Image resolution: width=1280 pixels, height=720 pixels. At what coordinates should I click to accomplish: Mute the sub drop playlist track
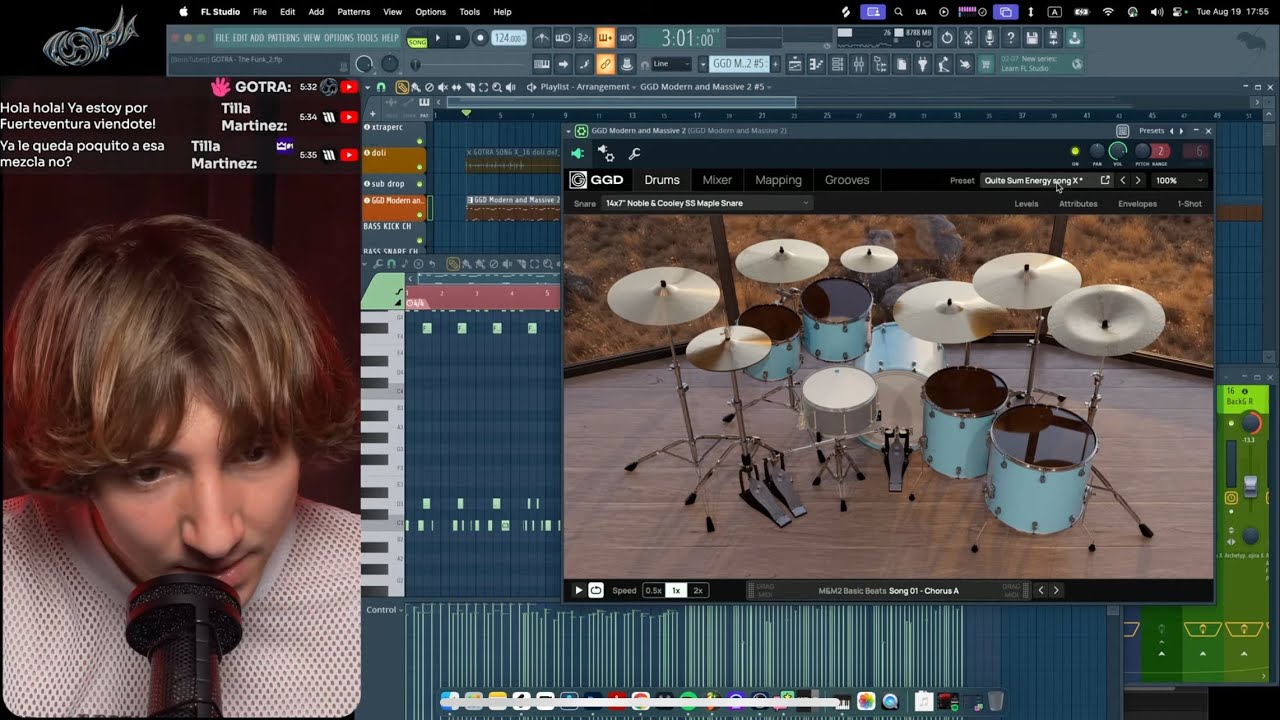pyautogui.click(x=420, y=184)
